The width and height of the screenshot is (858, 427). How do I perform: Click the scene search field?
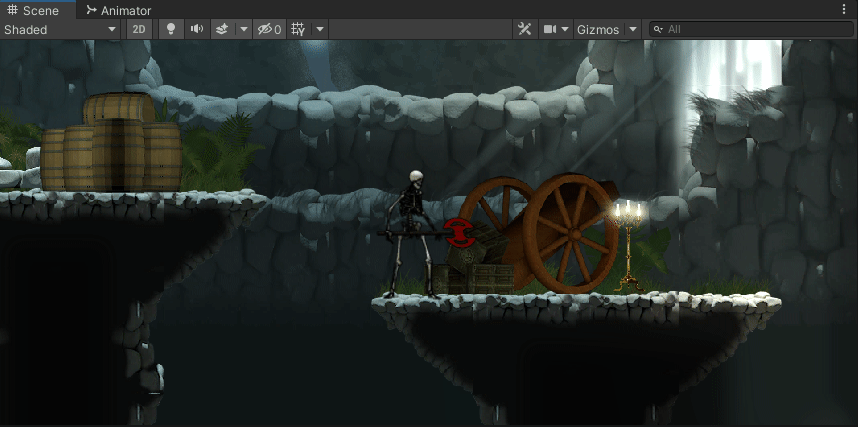coord(751,30)
